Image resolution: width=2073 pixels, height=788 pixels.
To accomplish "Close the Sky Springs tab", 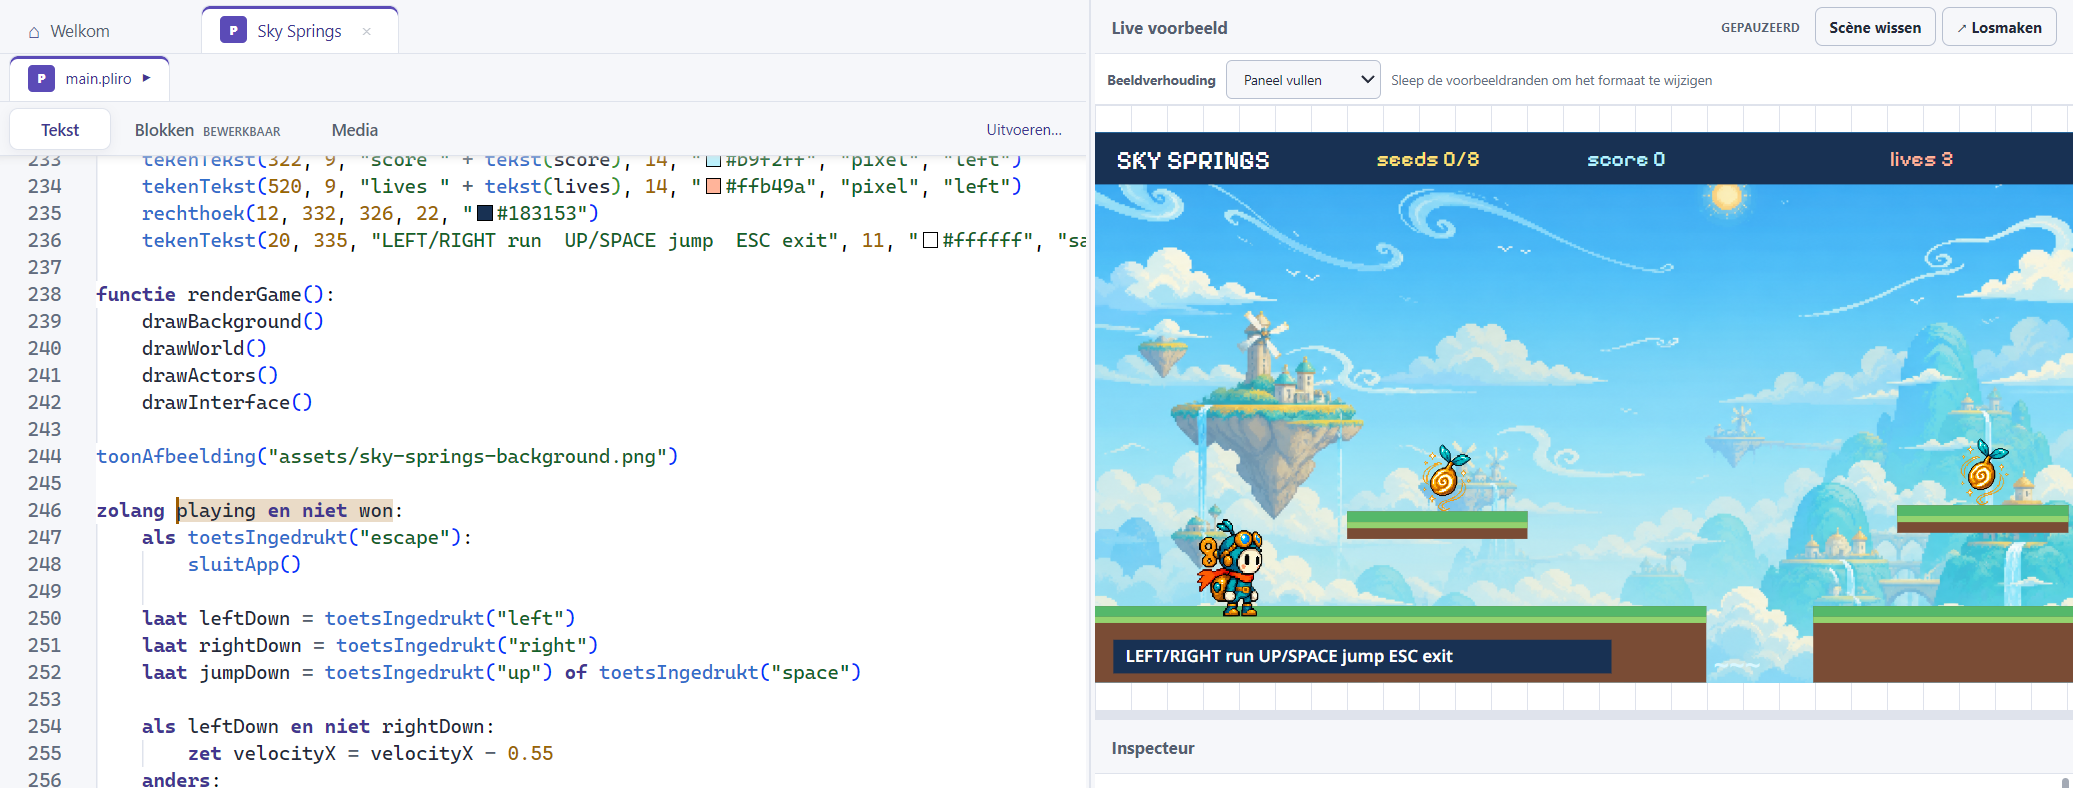I will [367, 31].
